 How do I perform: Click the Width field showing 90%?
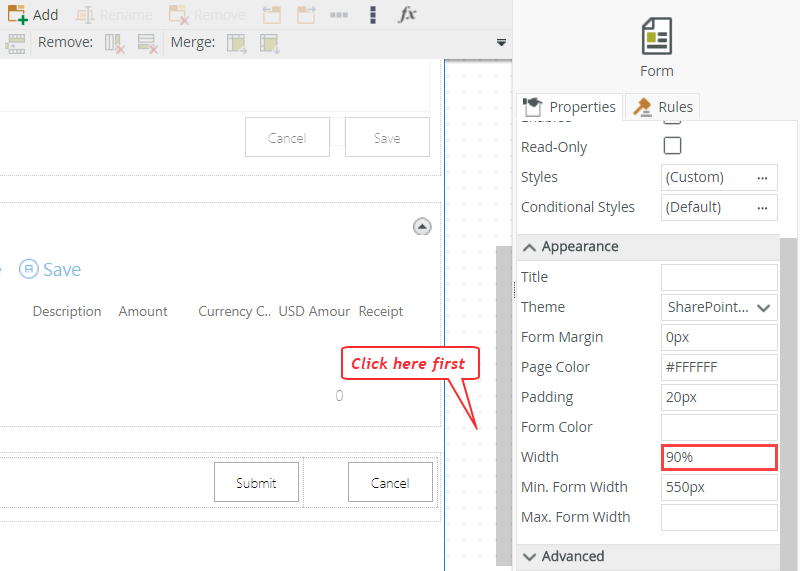[719, 457]
